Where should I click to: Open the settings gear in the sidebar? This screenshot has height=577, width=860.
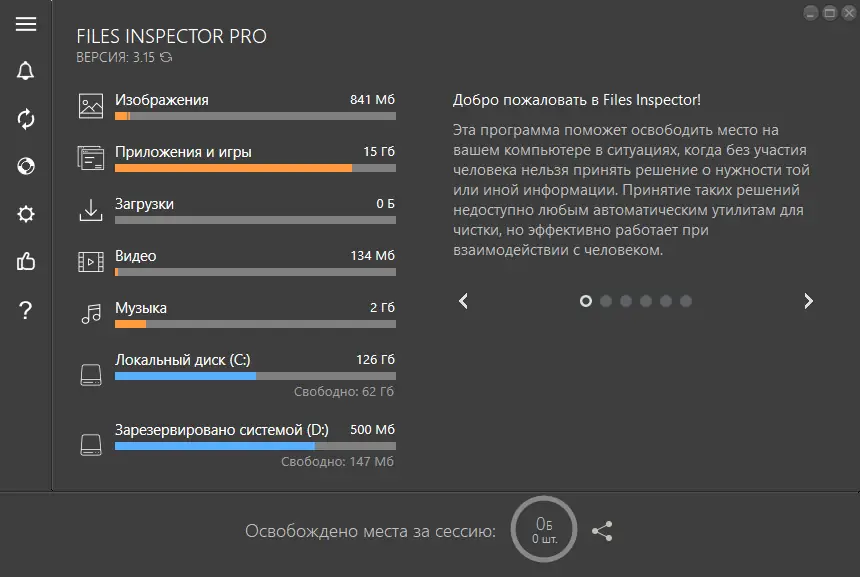25,214
